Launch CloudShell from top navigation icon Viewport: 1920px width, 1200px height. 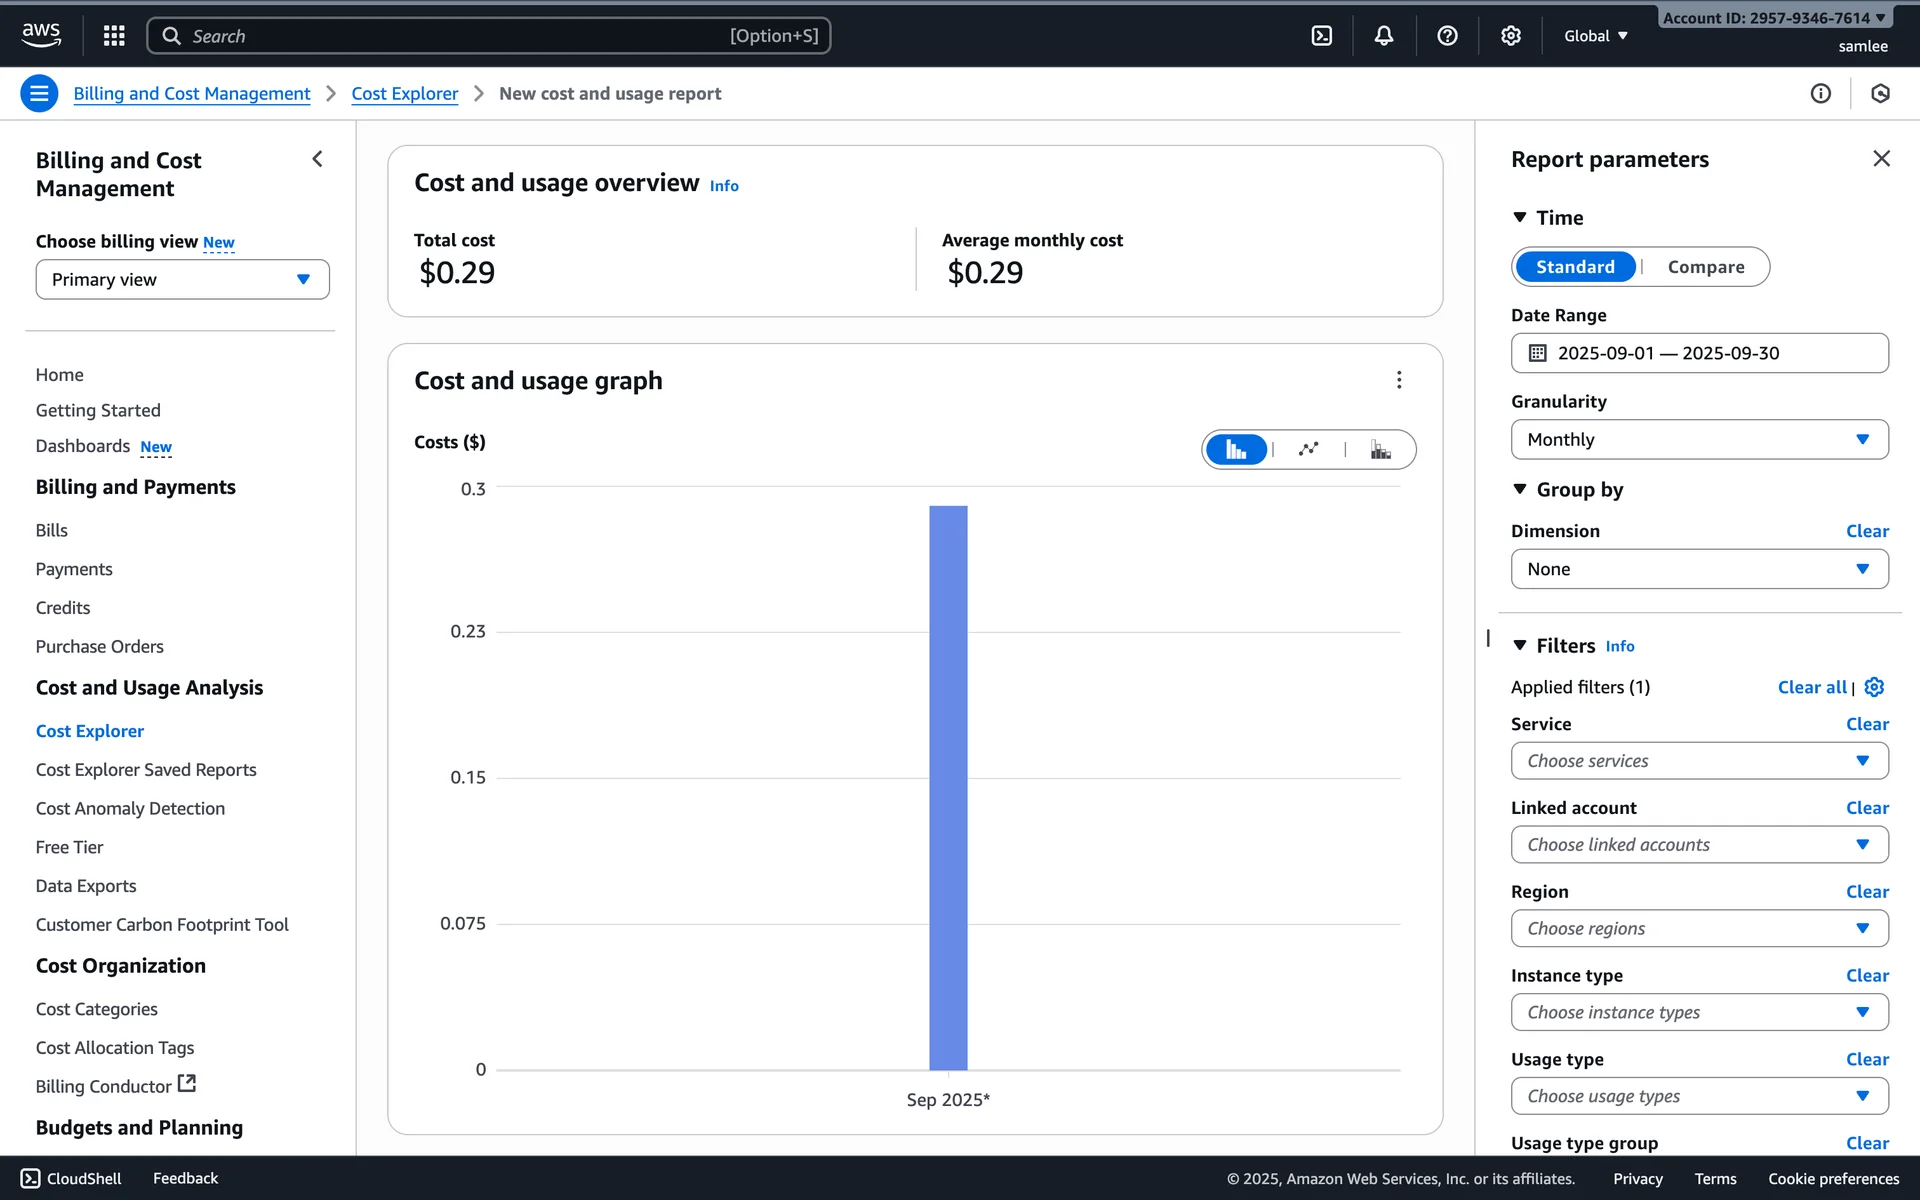click(x=1321, y=36)
